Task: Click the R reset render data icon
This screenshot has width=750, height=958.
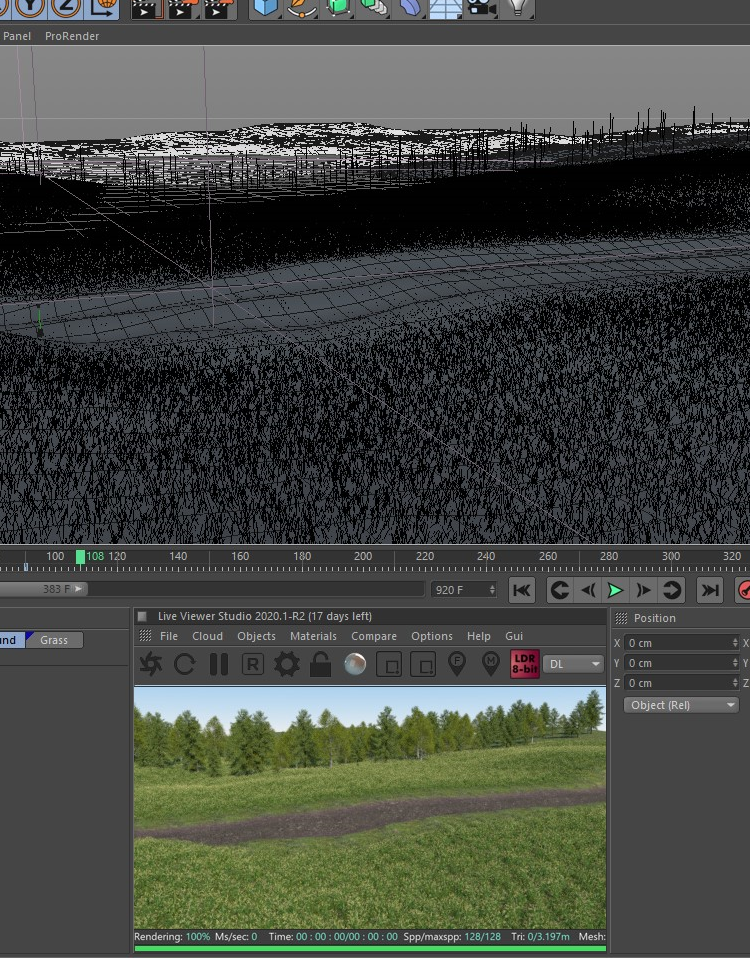Action: pyautogui.click(x=252, y=664)
